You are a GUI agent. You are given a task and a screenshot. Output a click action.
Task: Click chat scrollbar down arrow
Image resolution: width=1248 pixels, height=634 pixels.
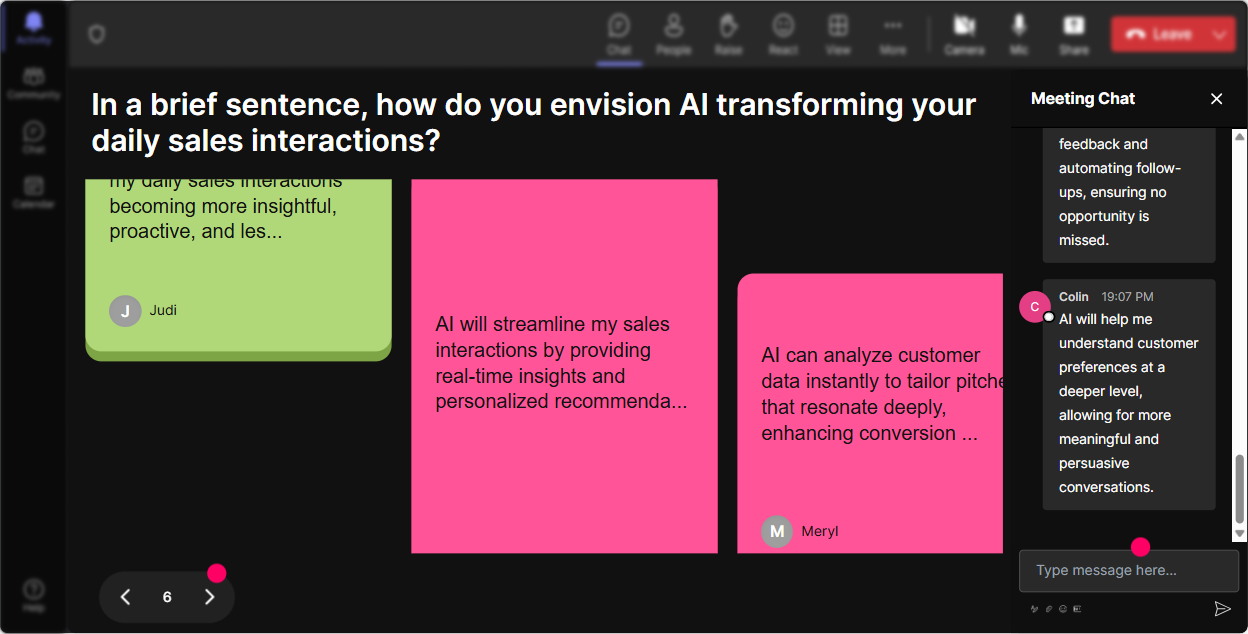1240,534
